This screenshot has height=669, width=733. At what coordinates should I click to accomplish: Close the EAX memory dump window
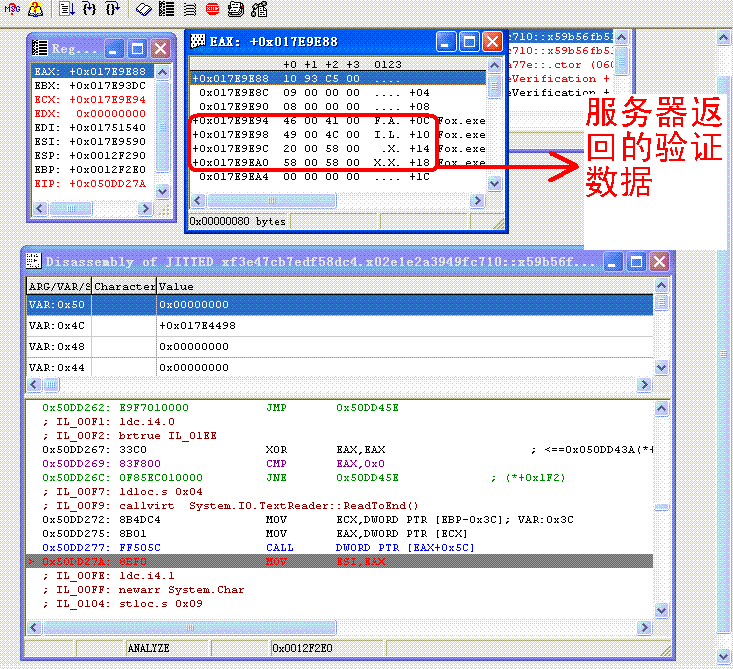point(492,42)
